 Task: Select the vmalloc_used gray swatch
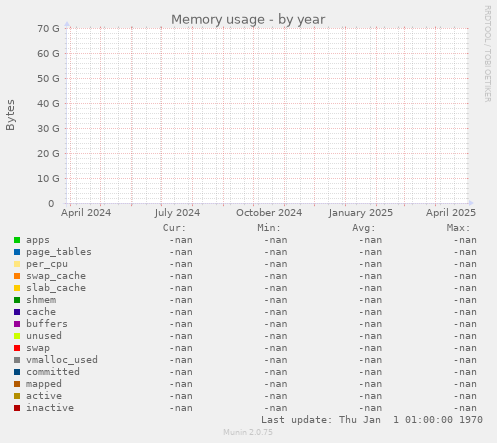point(17,360)
